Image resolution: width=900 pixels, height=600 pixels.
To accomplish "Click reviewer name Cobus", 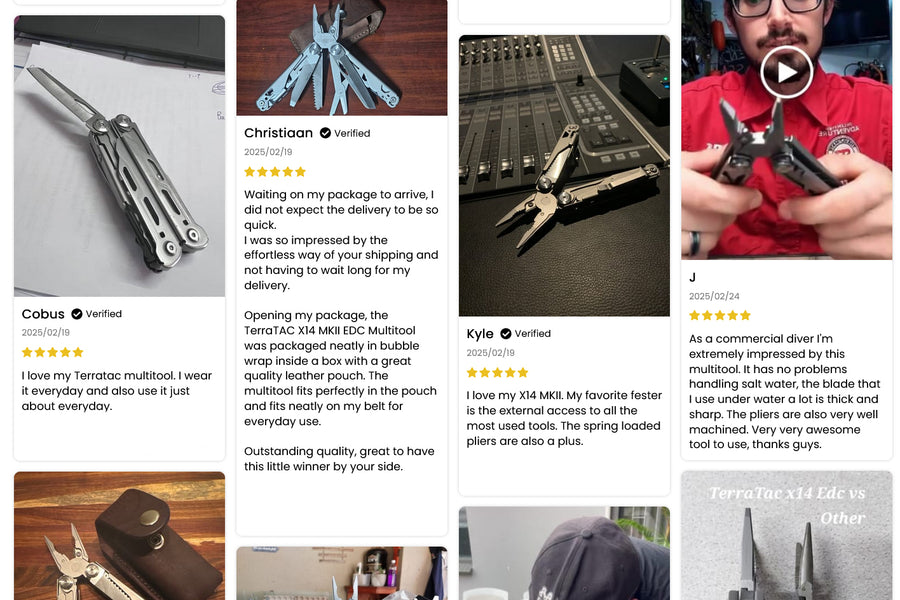I will [x=43, y=314].
